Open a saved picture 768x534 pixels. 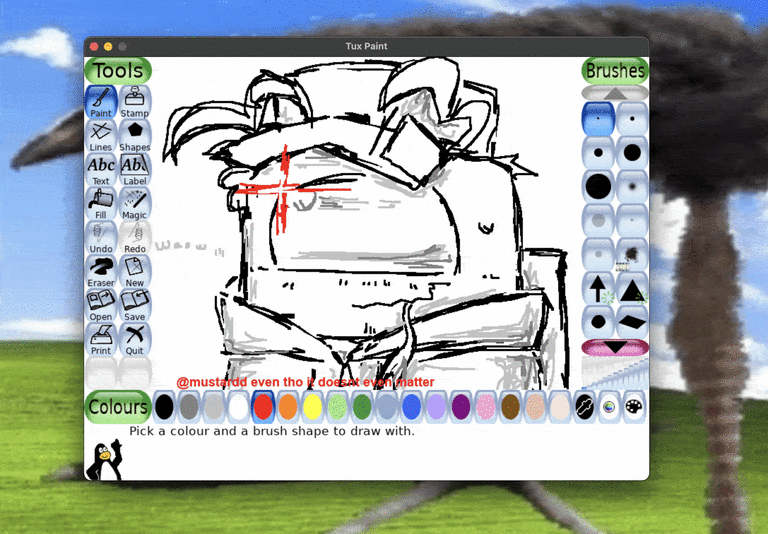pos(101,305)
